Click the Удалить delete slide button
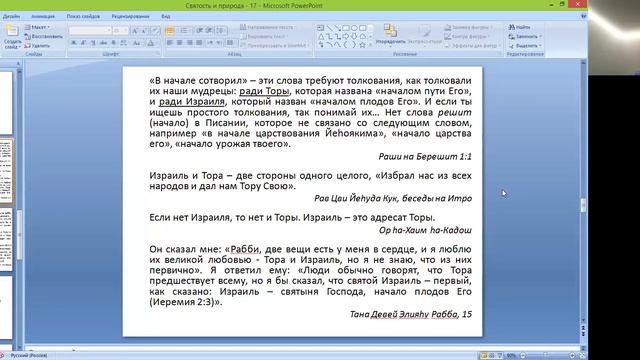The width and height of the screenshot is (640, 360). point(37,46)
